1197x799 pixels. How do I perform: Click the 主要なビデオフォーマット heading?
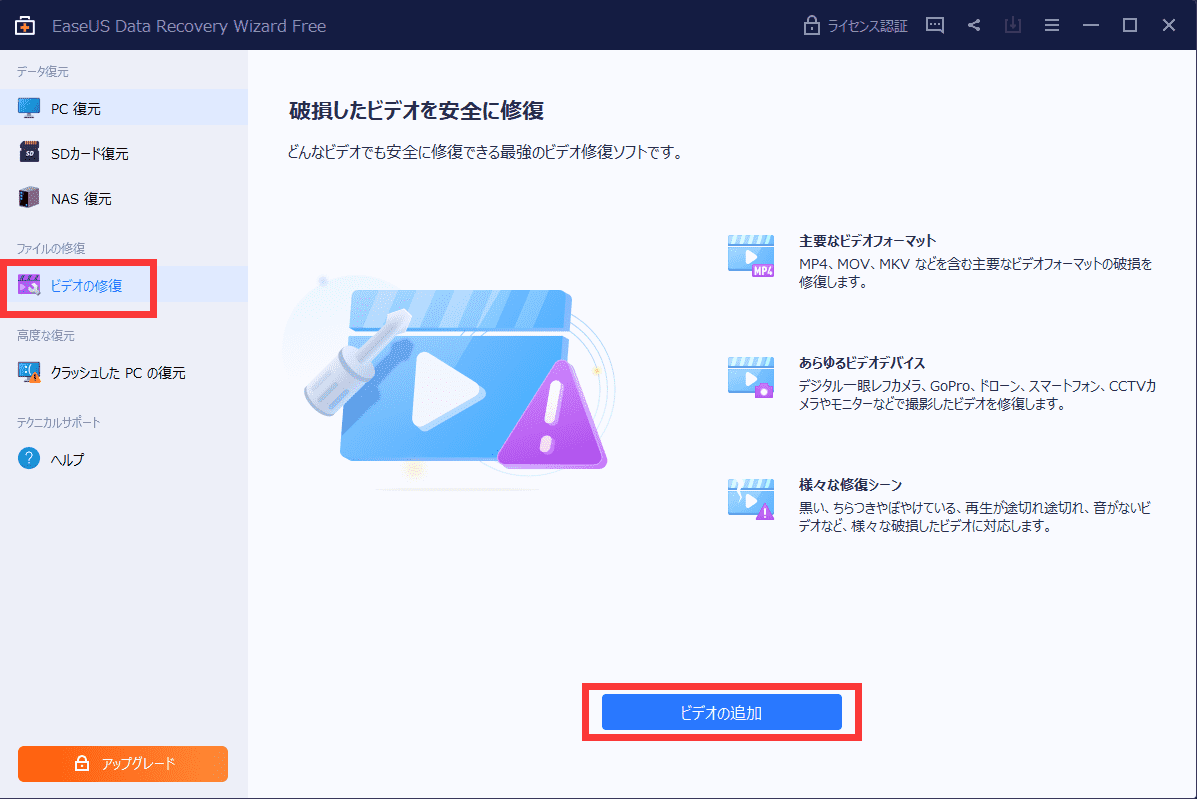[867, 240]
